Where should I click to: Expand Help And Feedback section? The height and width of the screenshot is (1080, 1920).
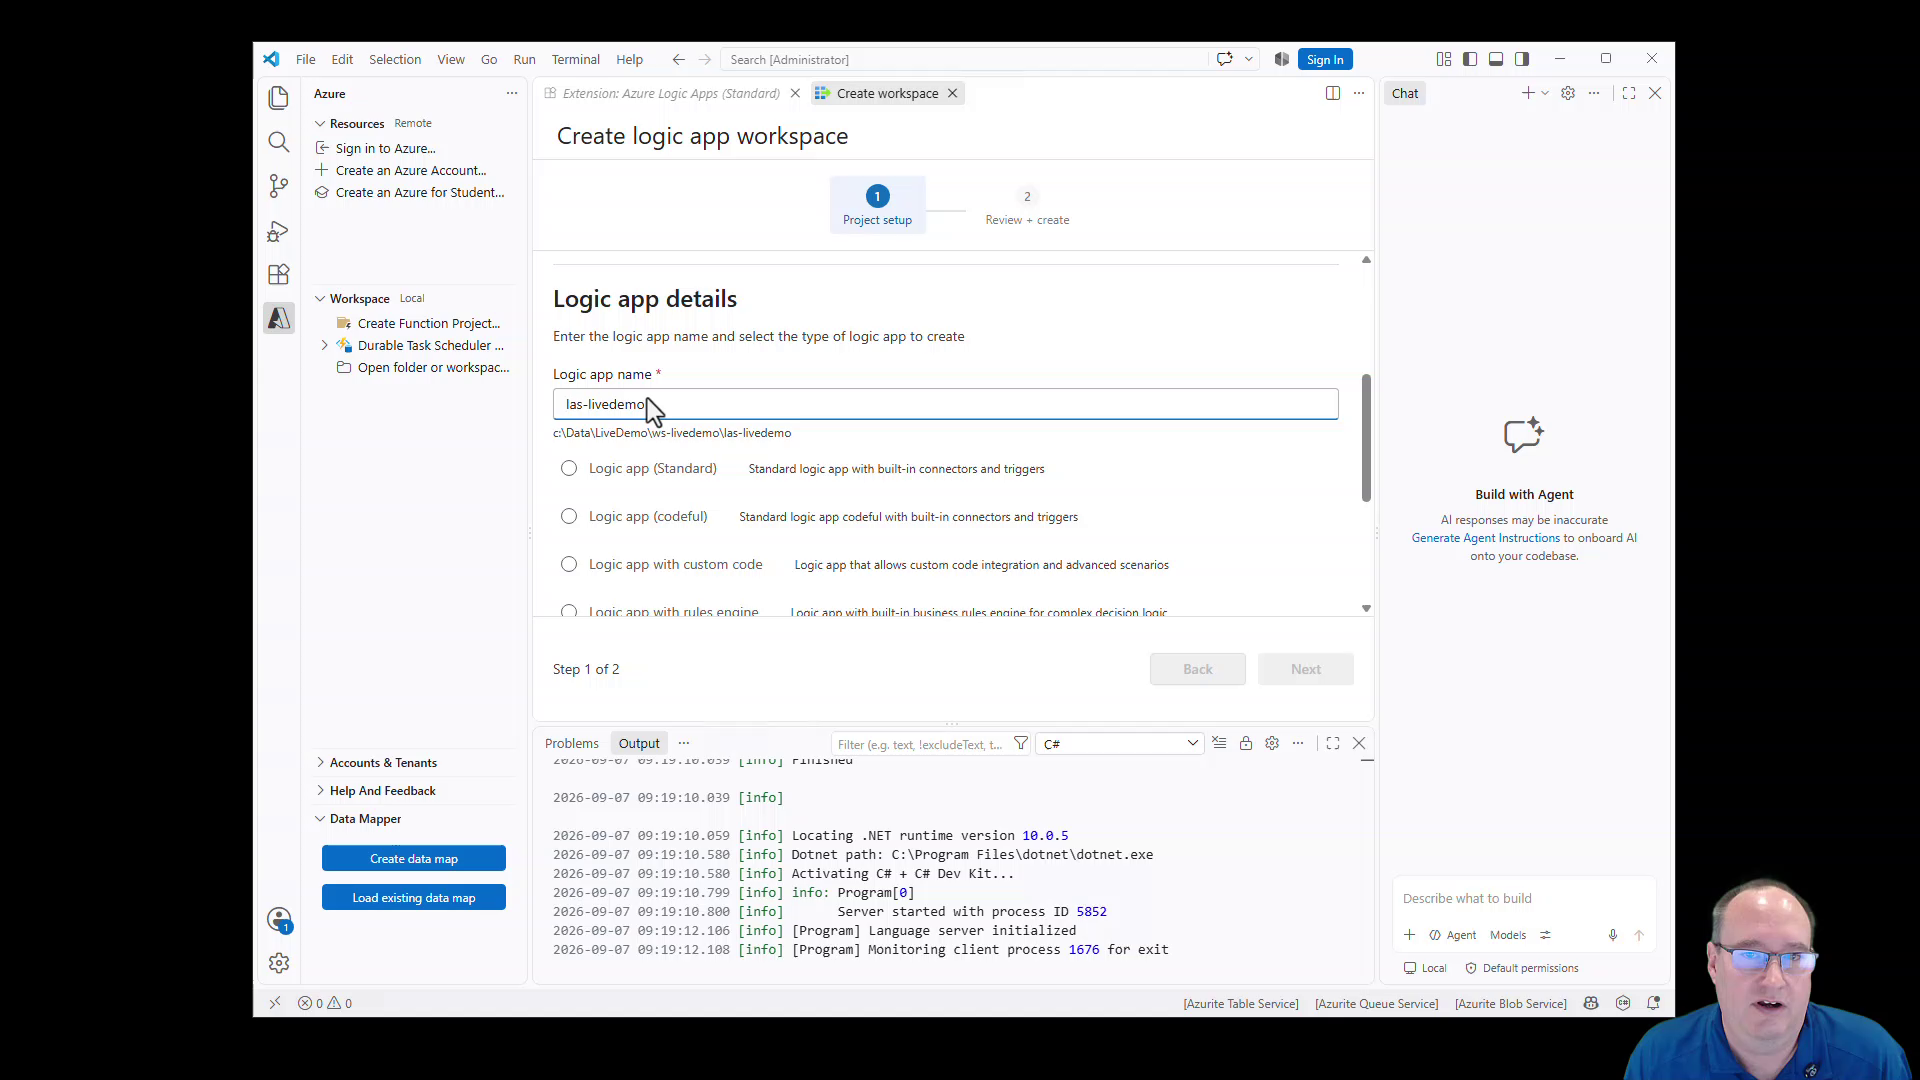tap(320, 790)
